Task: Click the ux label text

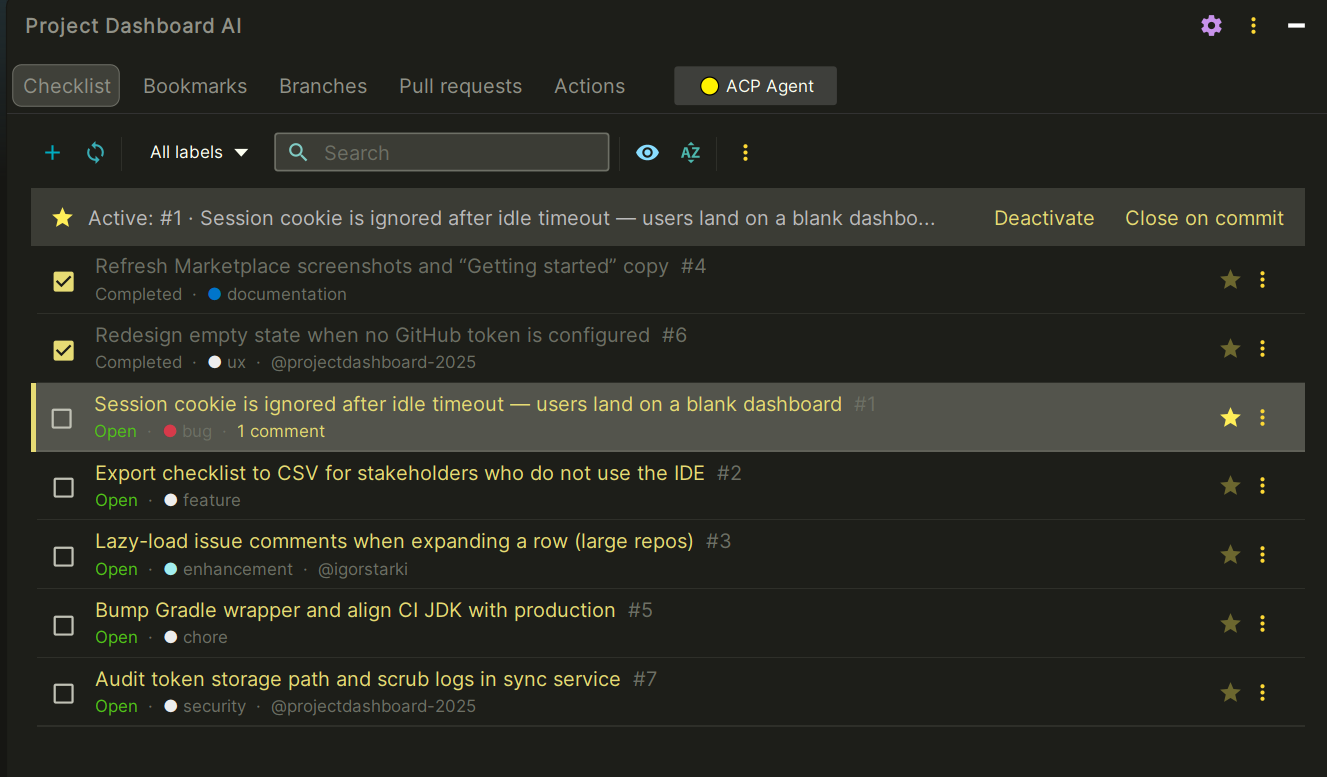Action: coord(236,362)
